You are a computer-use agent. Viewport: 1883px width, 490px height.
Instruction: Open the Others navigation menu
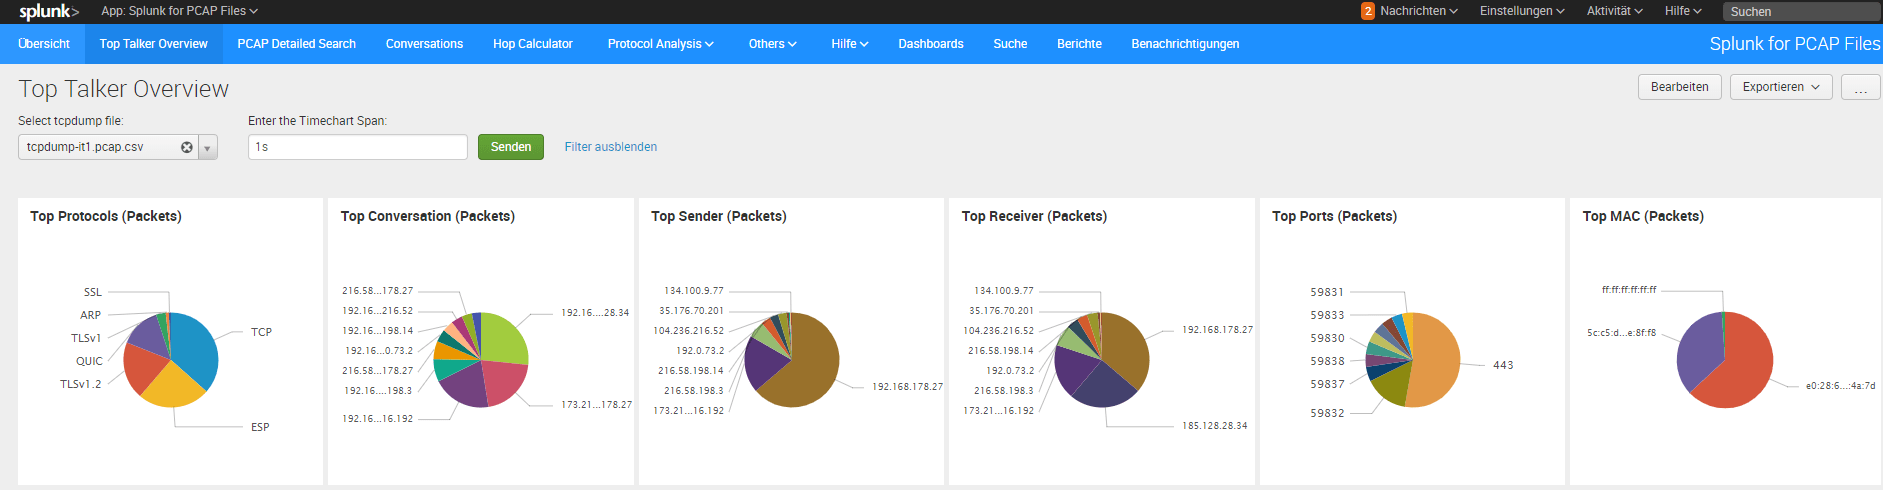[772, 44]
